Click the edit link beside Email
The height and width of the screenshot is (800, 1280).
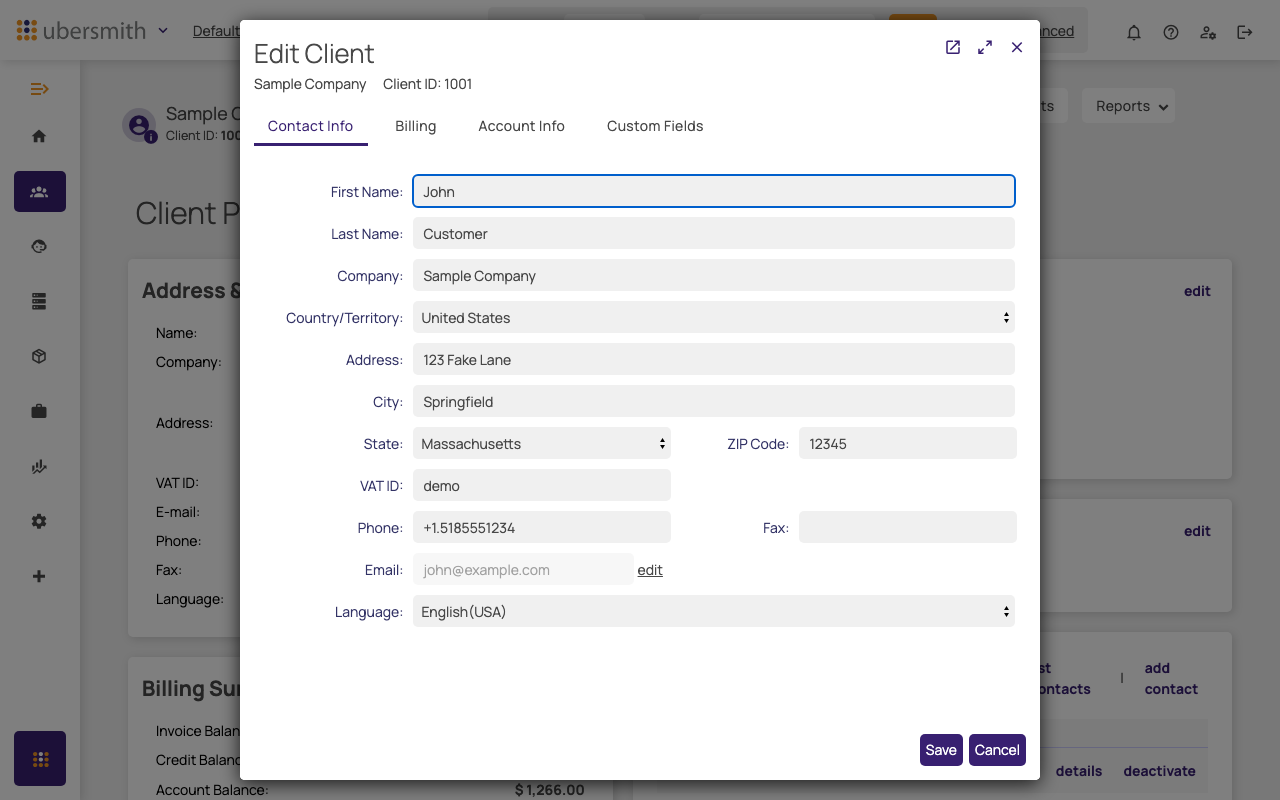coord(650,570)
